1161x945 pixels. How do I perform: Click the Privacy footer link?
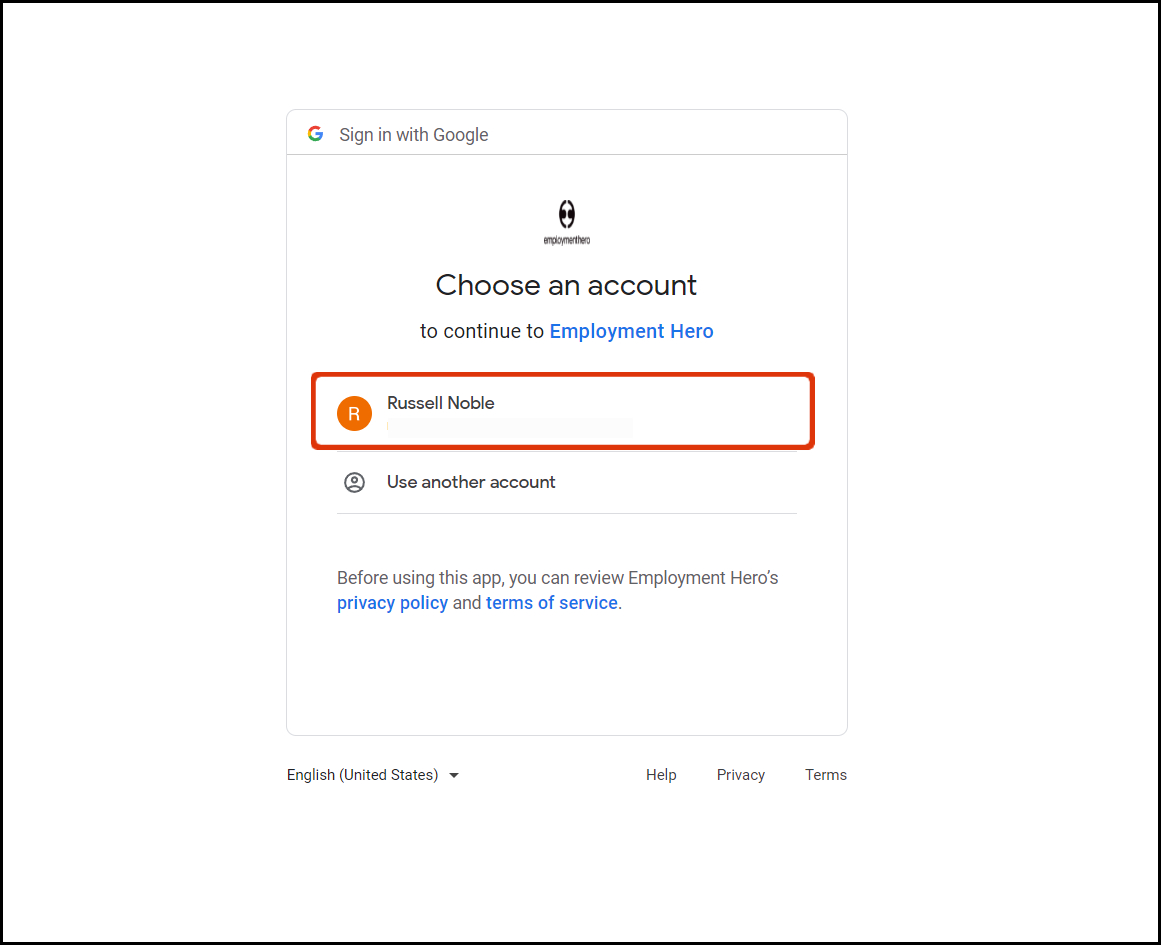[740, 775]
